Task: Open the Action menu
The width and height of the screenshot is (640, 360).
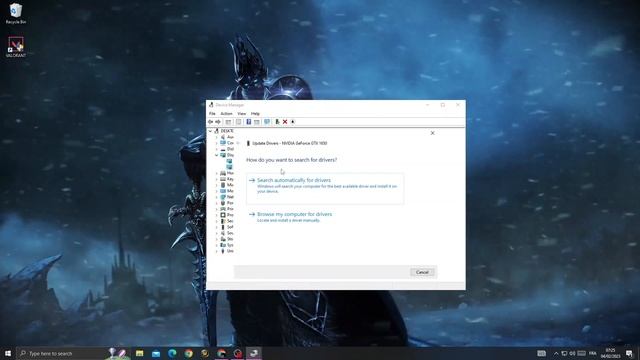Action: [226, 113]
